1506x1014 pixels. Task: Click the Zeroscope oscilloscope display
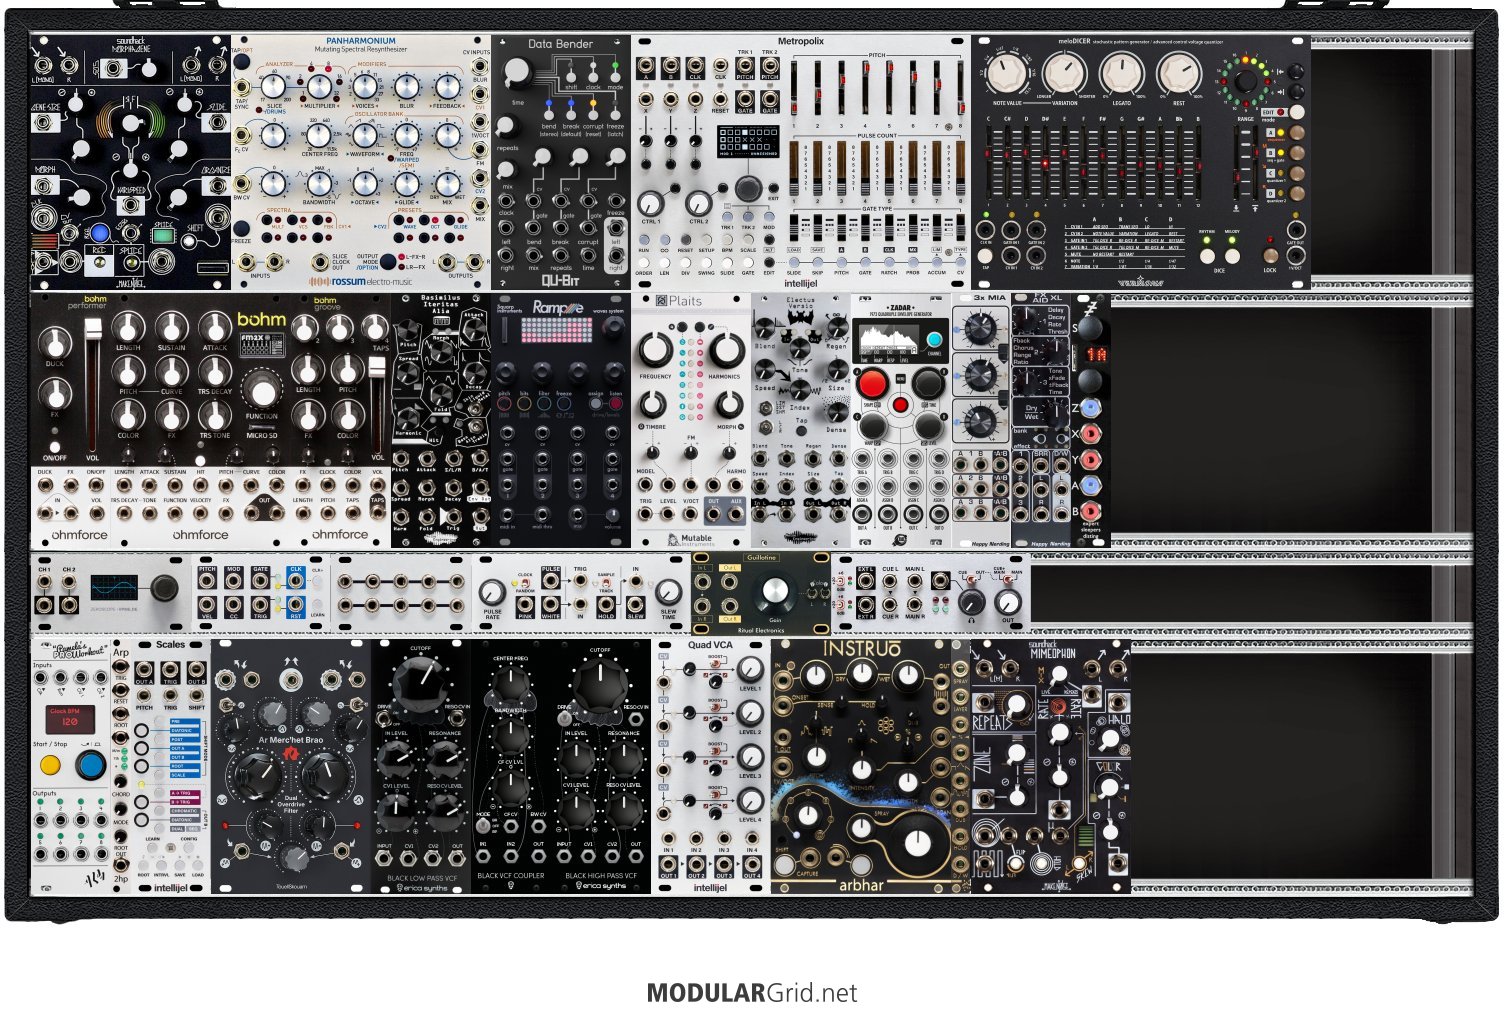coord(116,587)
